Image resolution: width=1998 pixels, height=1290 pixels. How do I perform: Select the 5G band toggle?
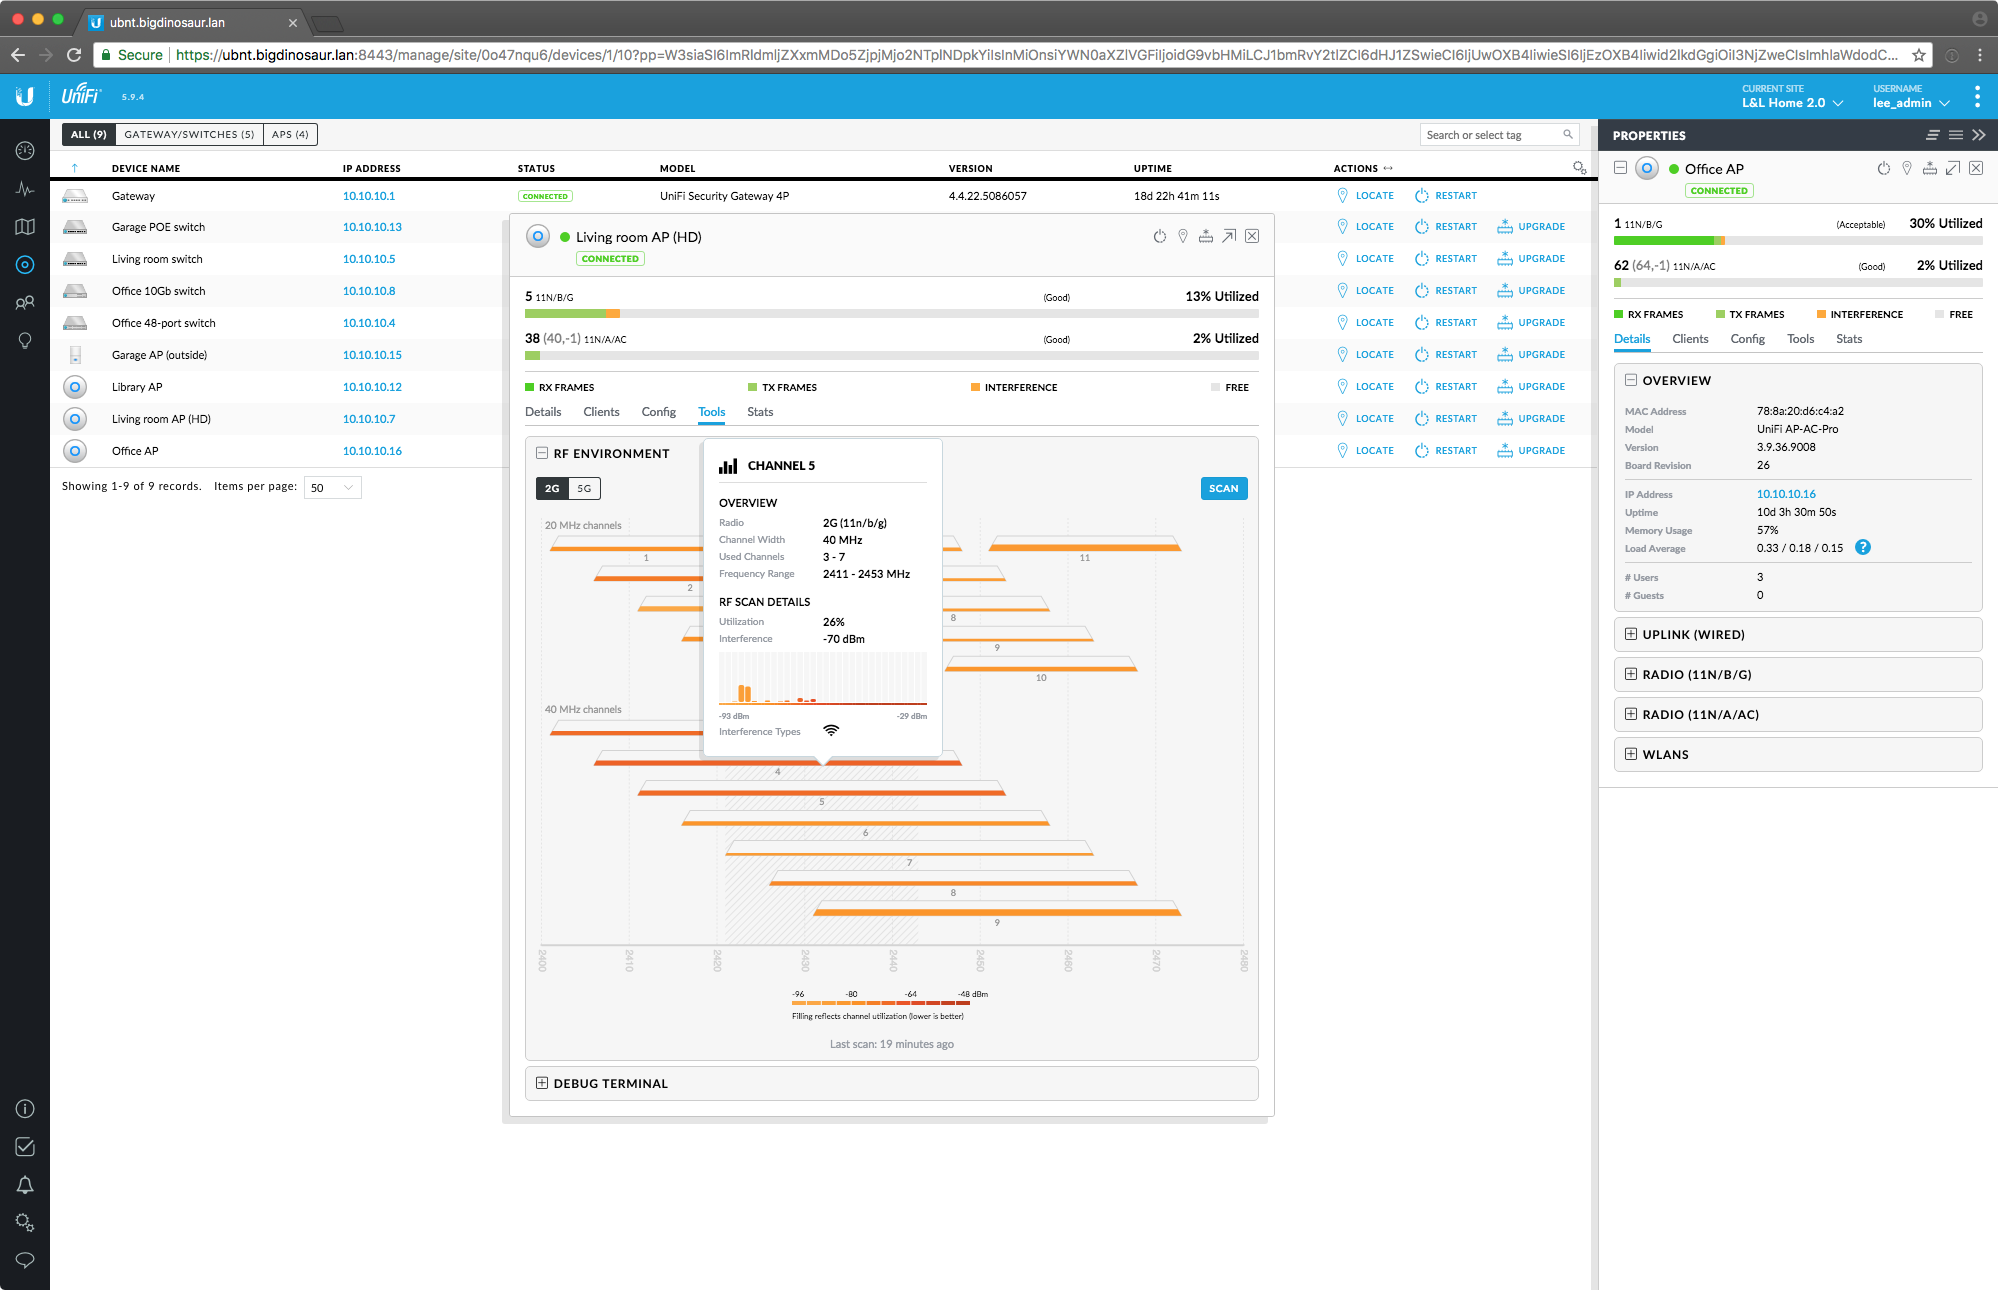coord(584,488)
